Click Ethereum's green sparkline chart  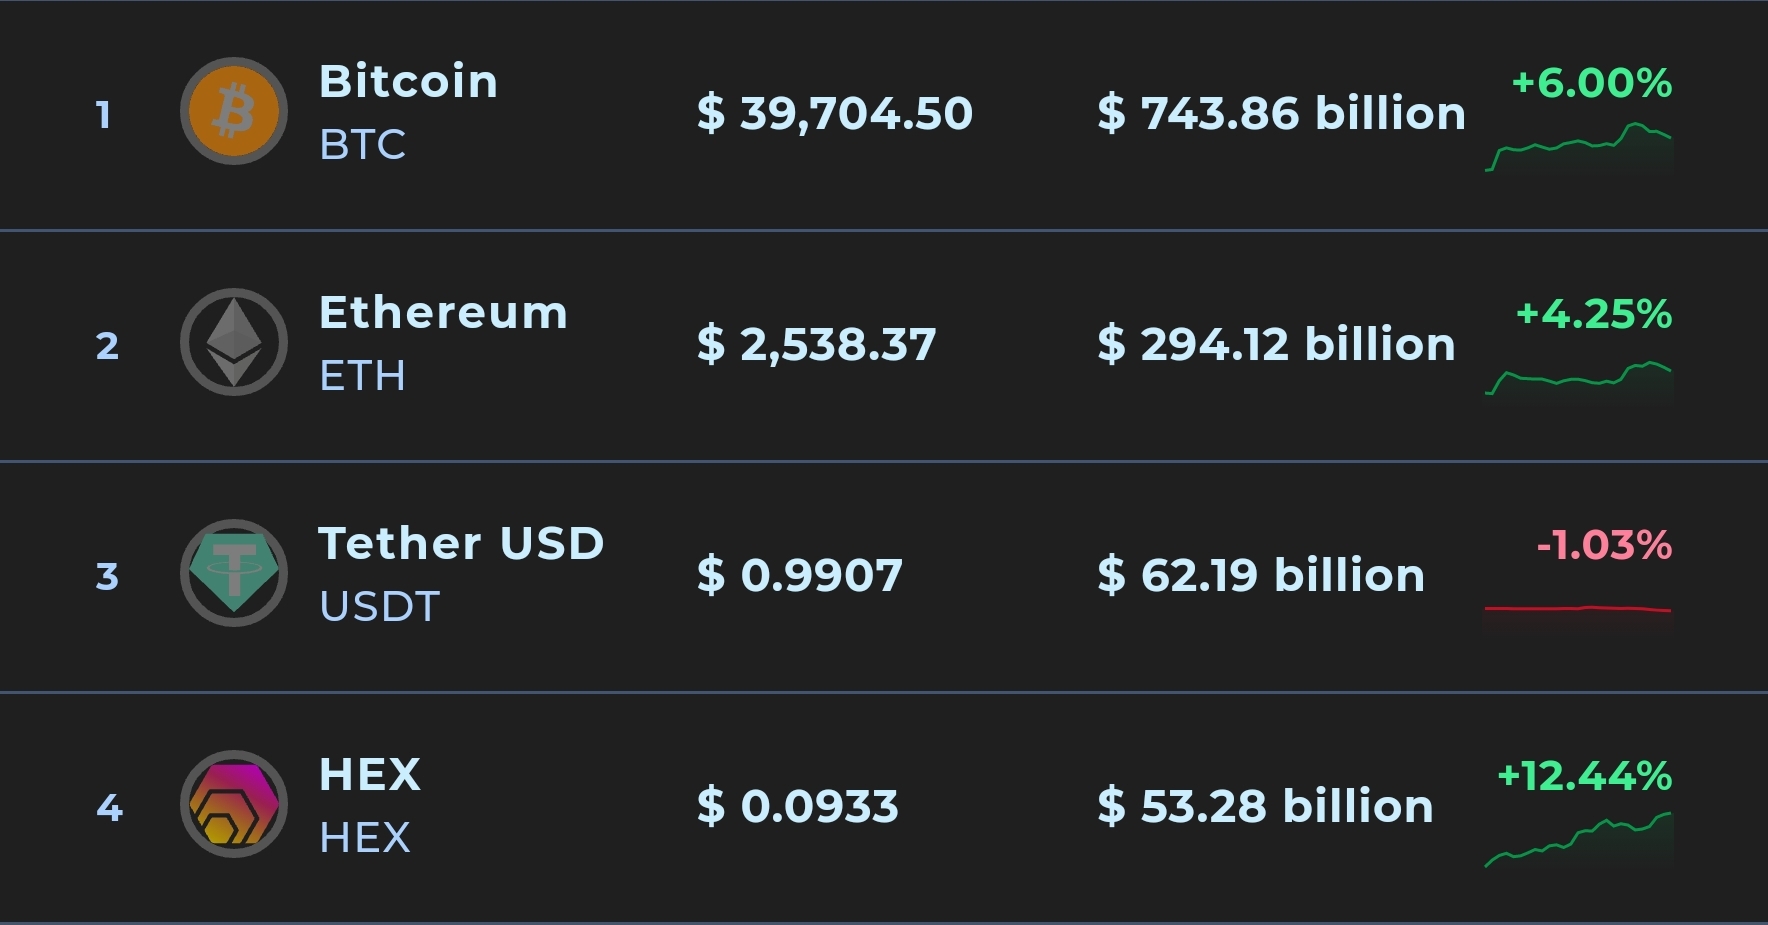click(x=1578, y=379)
